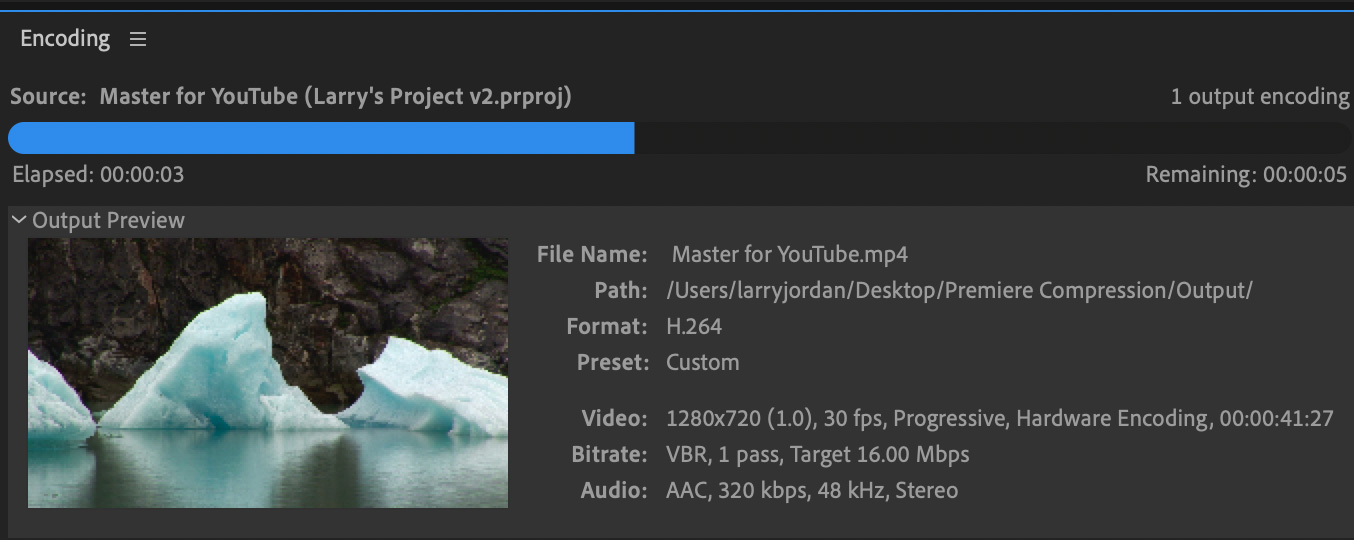Click the 'Source:' label

(48, 97)
